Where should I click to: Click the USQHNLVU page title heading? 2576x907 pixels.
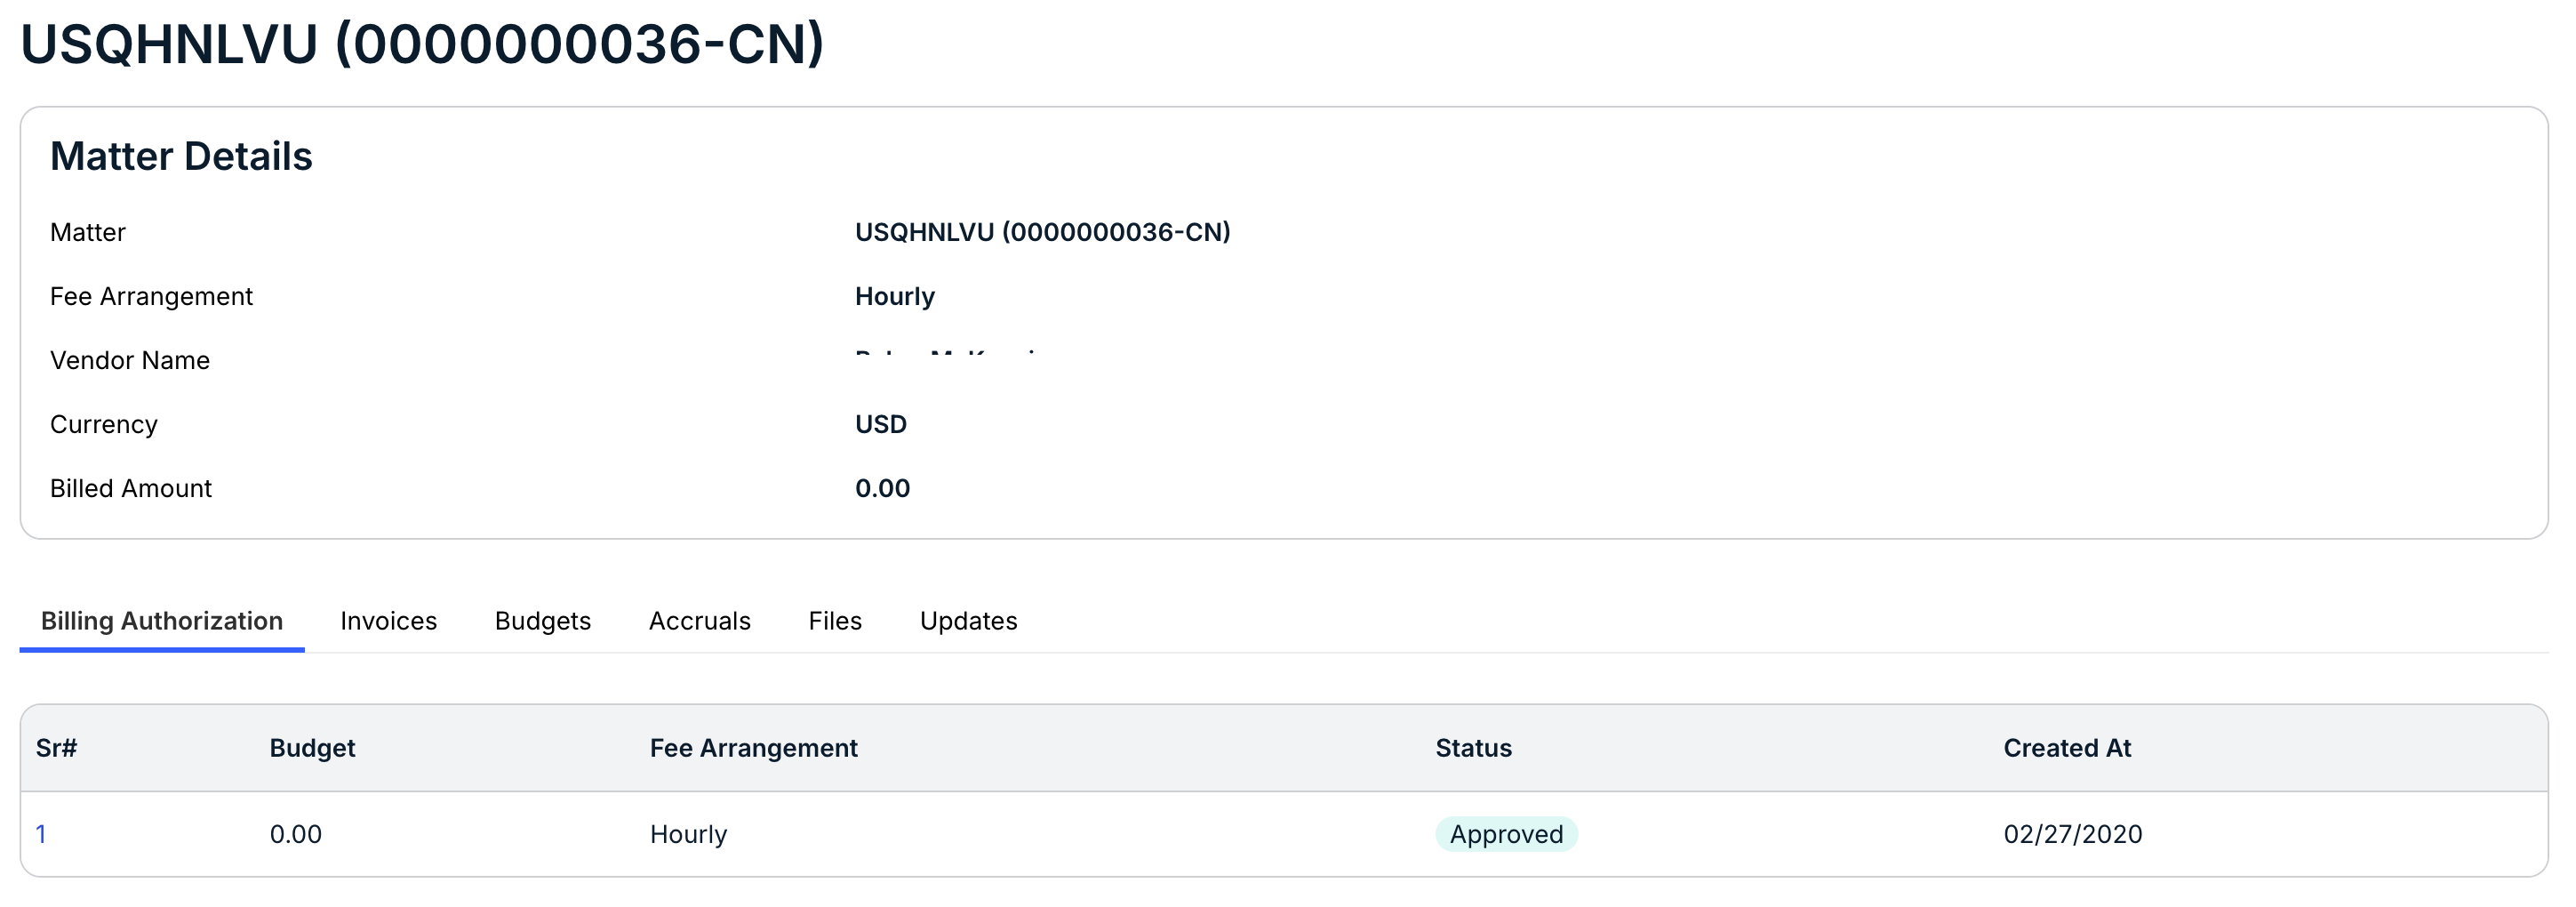(422, 45)
